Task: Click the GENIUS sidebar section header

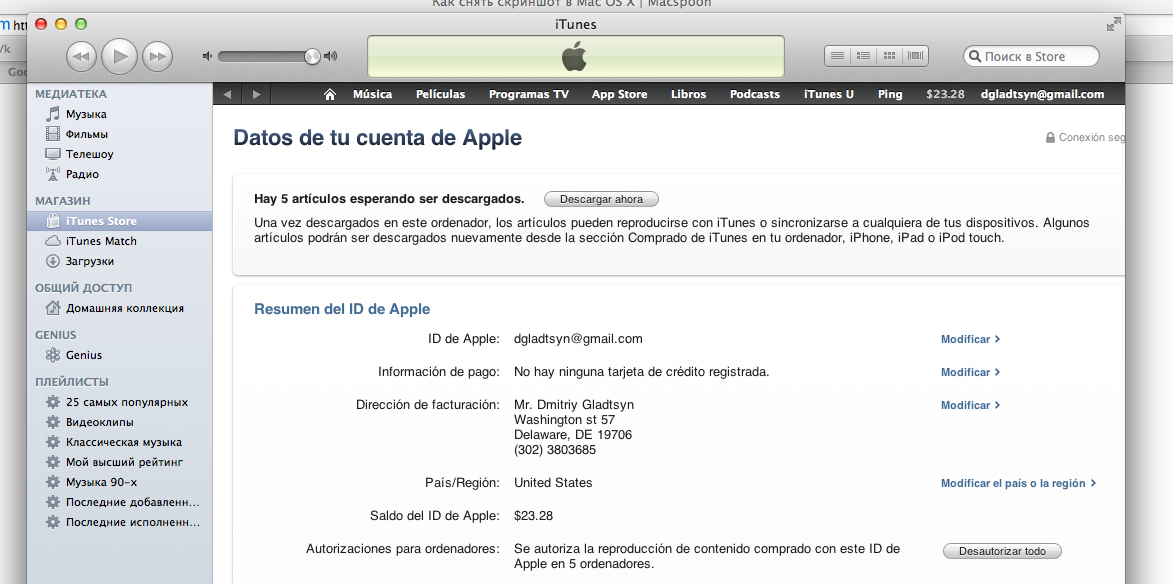Action: pyautogui.click(x=55, y=335)
